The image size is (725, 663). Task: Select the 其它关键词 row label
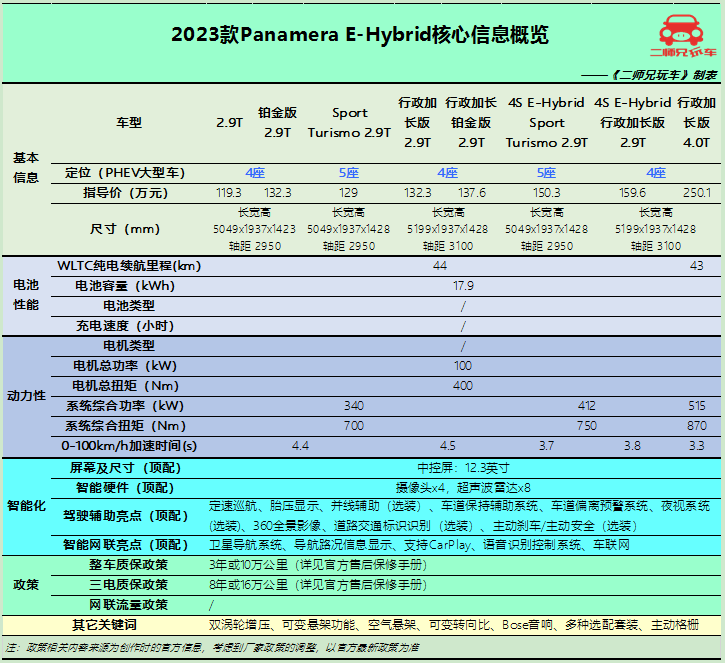point(104,625)
